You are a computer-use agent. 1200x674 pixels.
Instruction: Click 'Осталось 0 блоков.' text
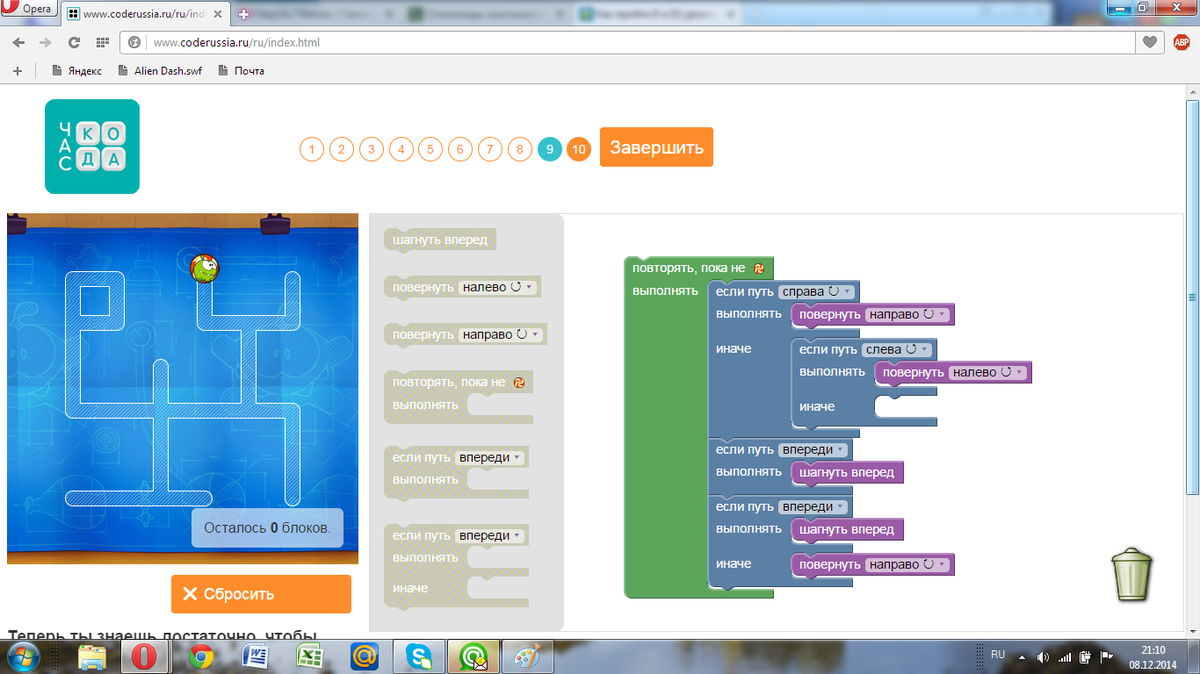[x=267, y=527]
